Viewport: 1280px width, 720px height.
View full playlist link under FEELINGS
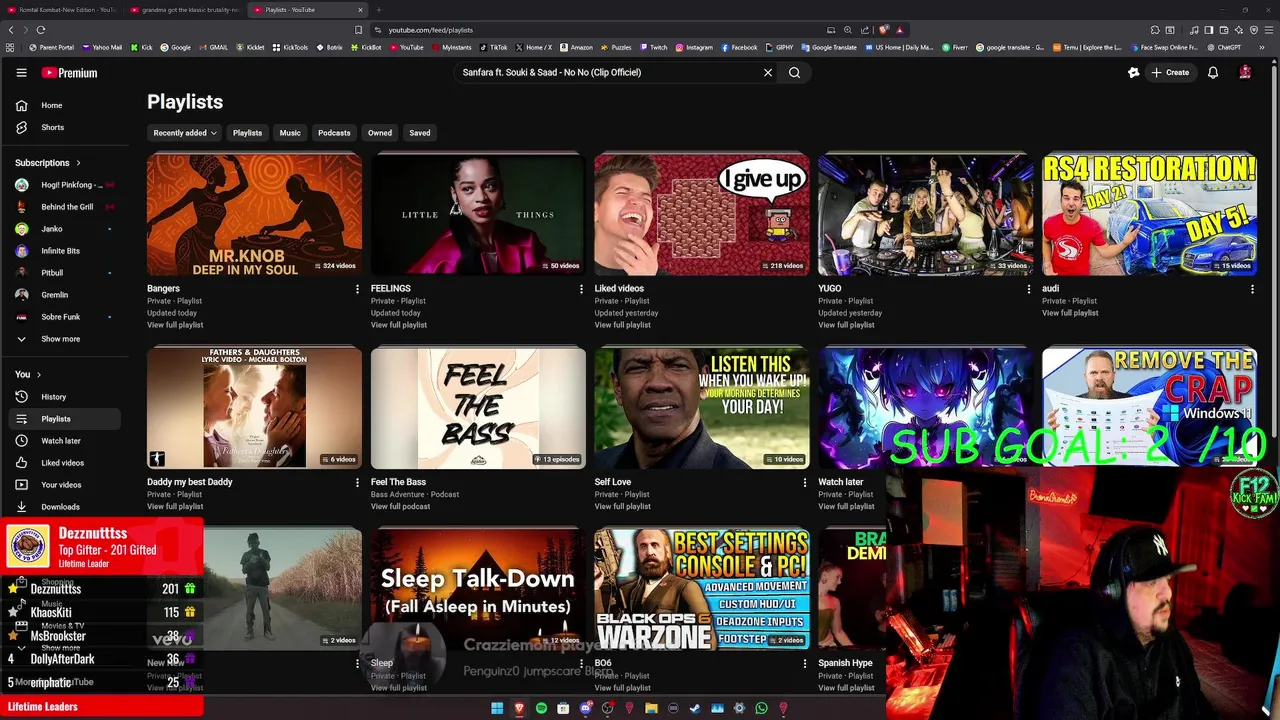pyautogui.click(x=399, y=325)
